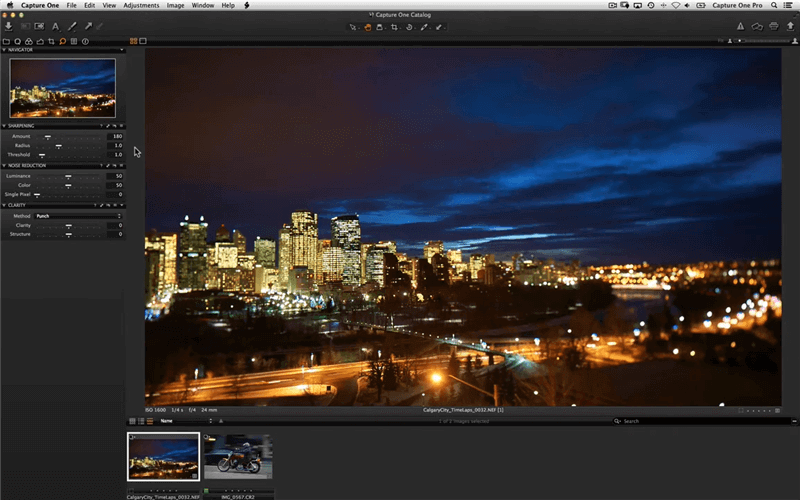Click the Sharpening Amount value field 180
800x500 pixels.
(115, 137)
